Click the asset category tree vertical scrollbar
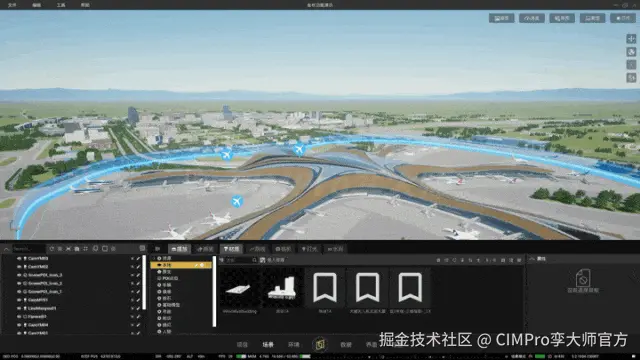 tap(214, 291)
